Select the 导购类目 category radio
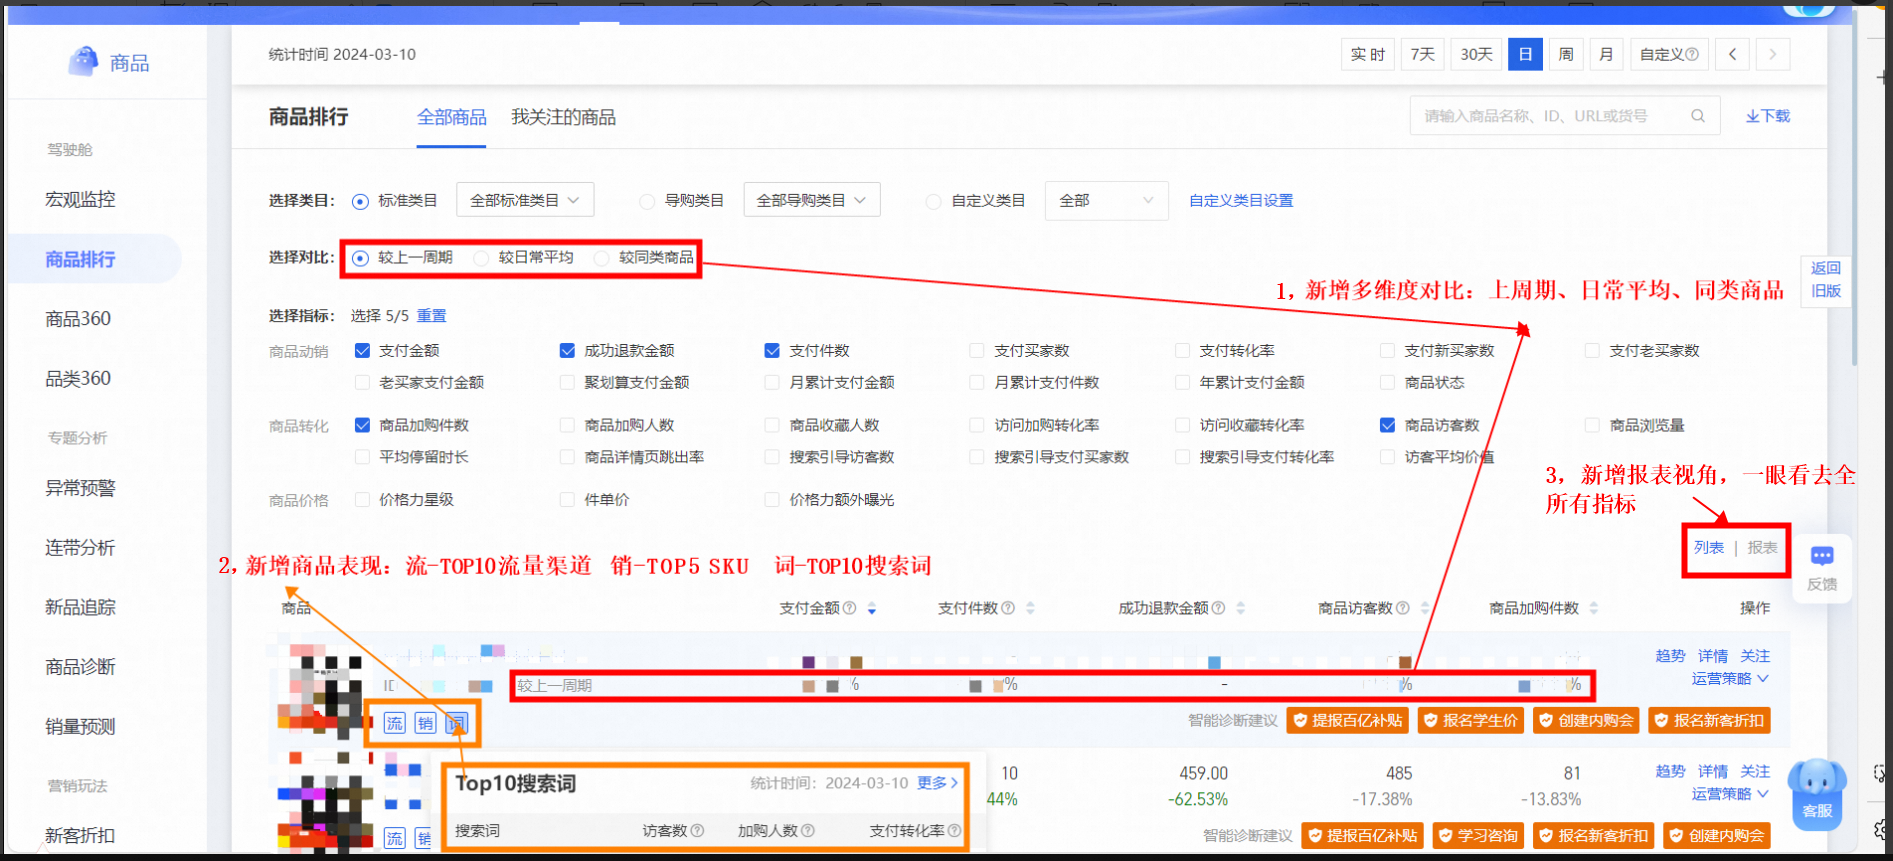The height and width of the screenshot is (861, 1893). [x=647, y=201]
